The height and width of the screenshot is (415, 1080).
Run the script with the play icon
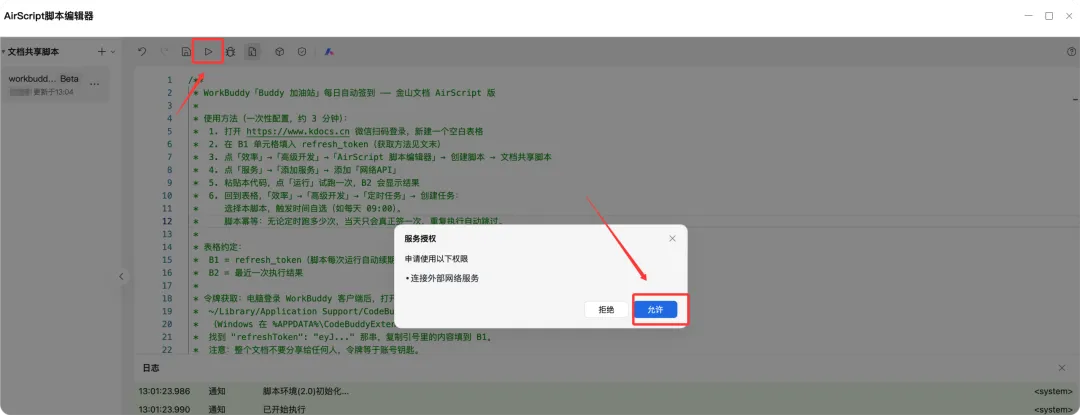pyautogui.click(x=208, y=51)
